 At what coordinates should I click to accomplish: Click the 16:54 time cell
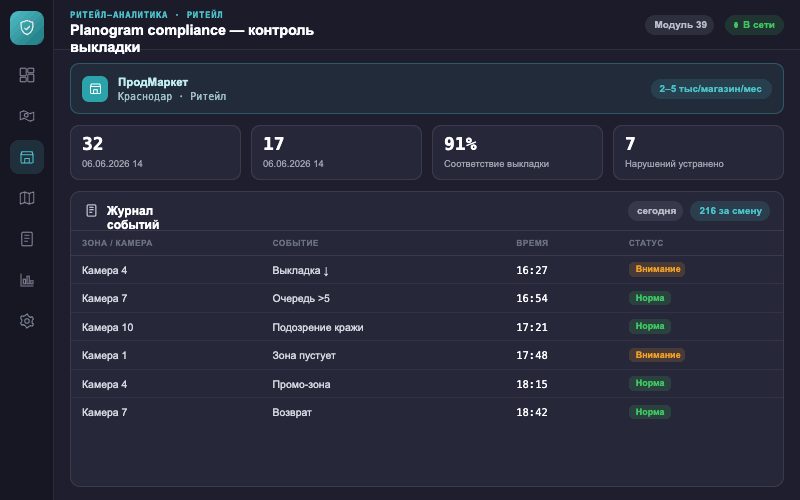[x=532, y=298]
